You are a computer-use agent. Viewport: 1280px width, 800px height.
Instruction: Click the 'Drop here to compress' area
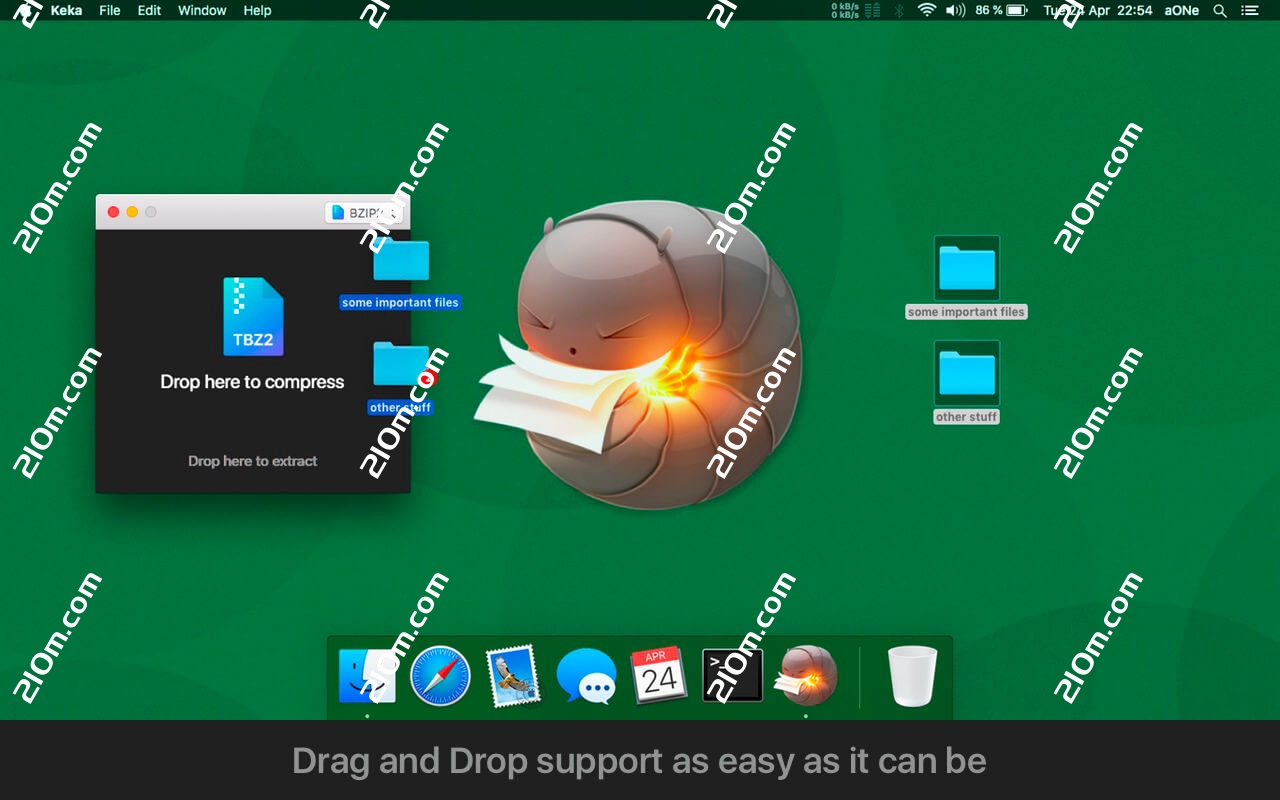253,382
